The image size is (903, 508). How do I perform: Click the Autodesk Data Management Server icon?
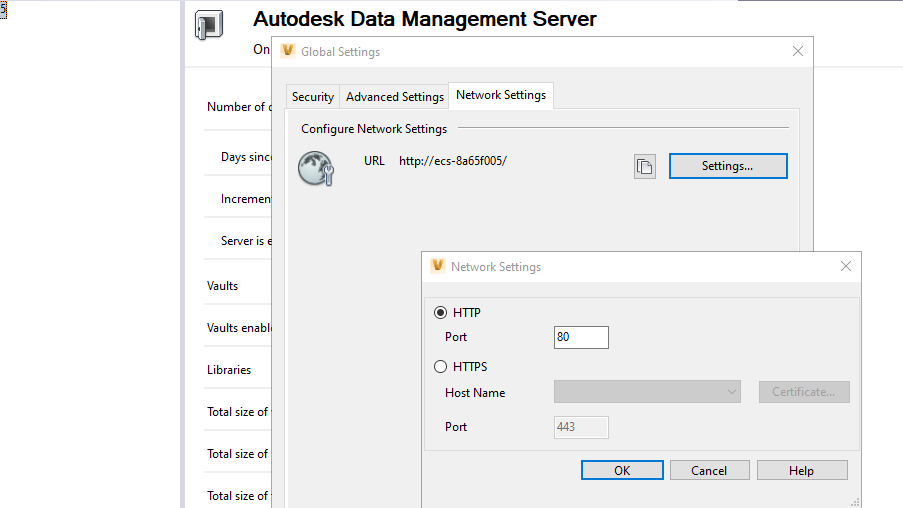pos(209,27)
